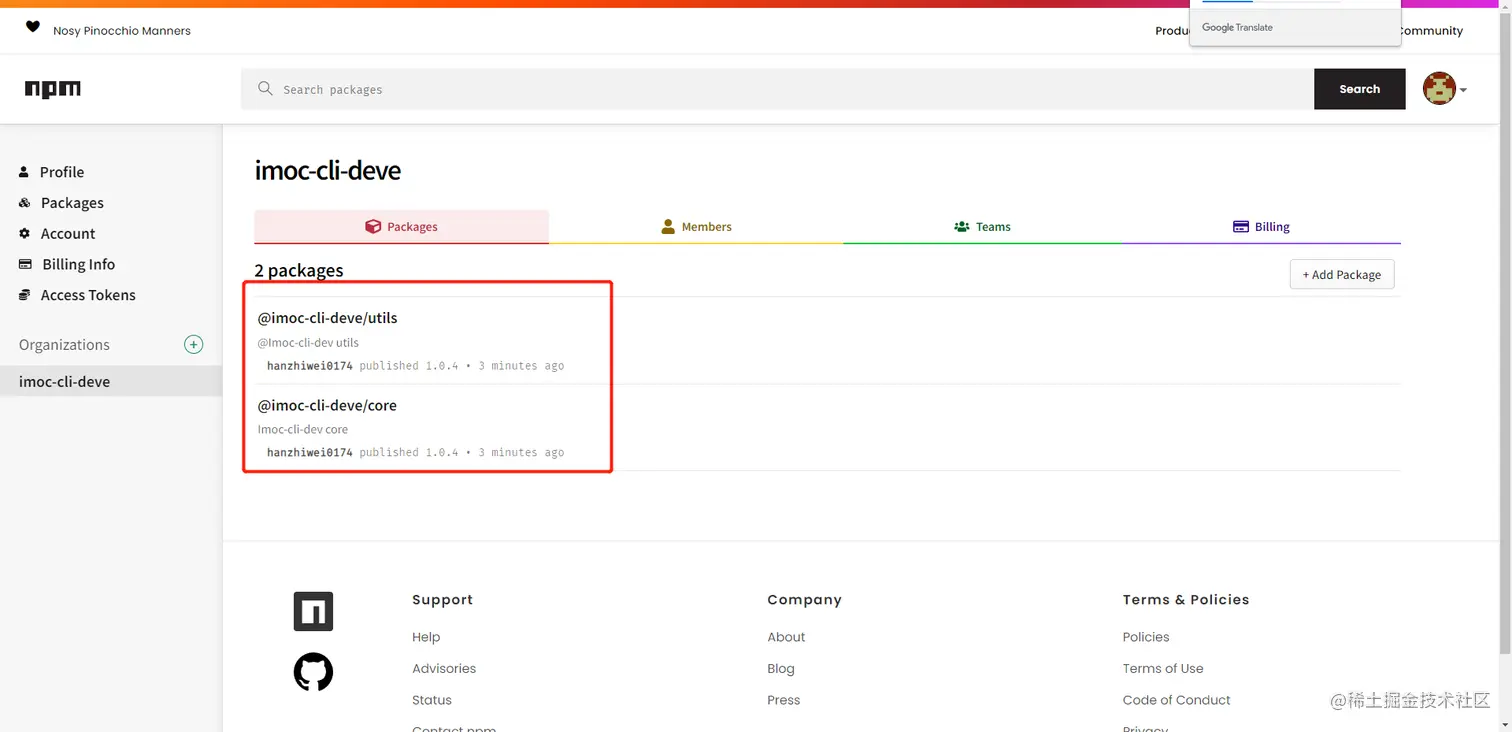Open the Blog footer link
This screenshot has height=732, width=1512.
pos(781,669)
